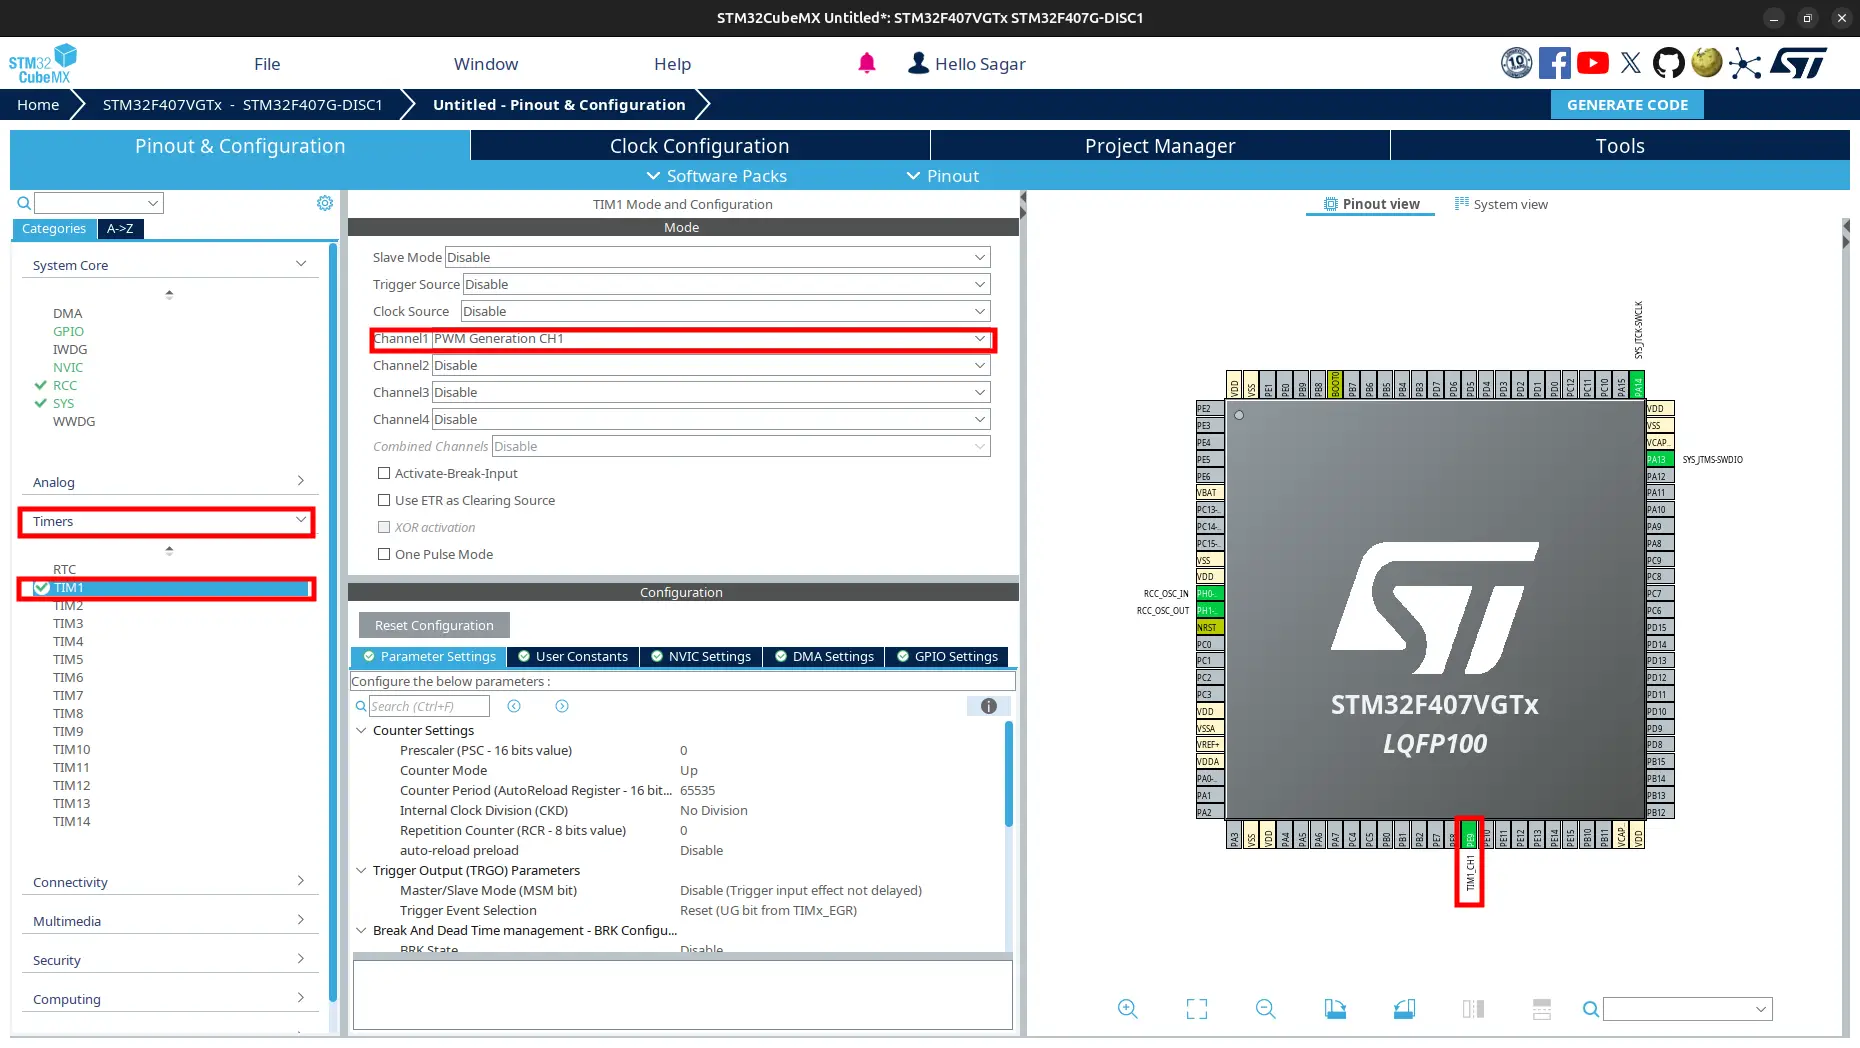This screenshot has width=1860, height=1048.
Task: Click the GENERATE CODE button
Action: point(1627,105)
